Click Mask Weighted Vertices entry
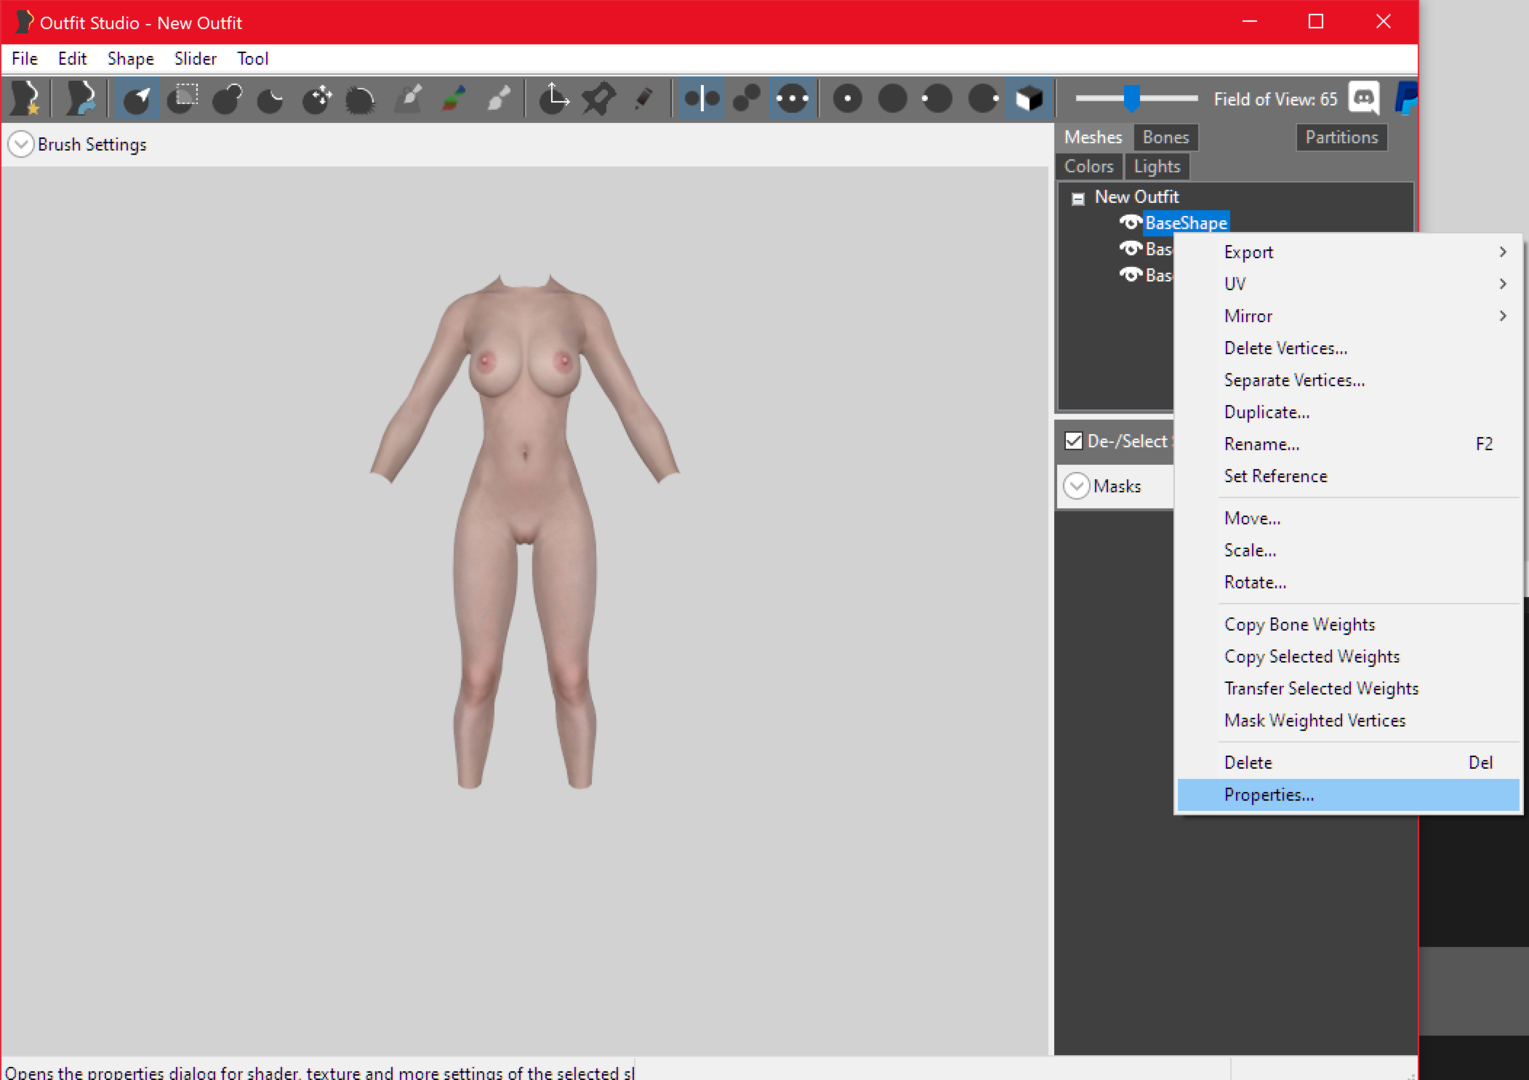Image resolution: width=1529 pixels, height=1080 pixels. [x=1348, y=720]
